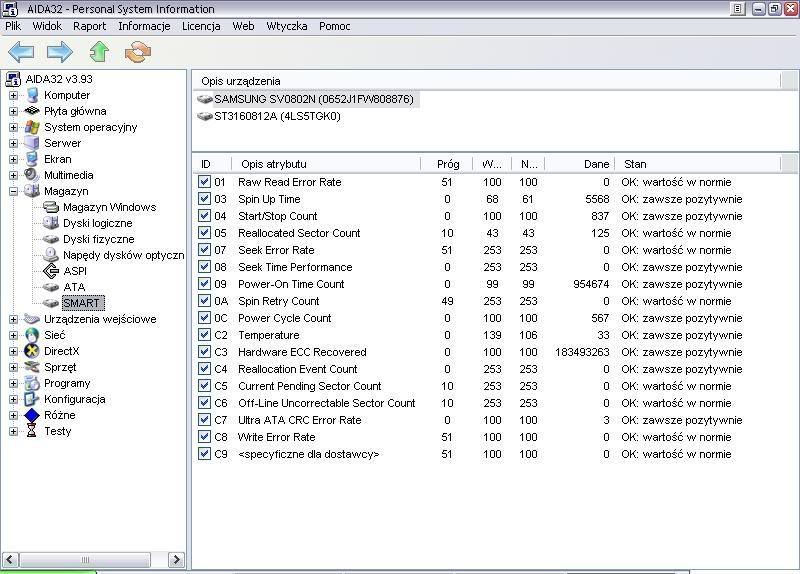800x574 pixels.
Task: Click the Opis urządzenia column header
Action: click(x=486, y=81)
